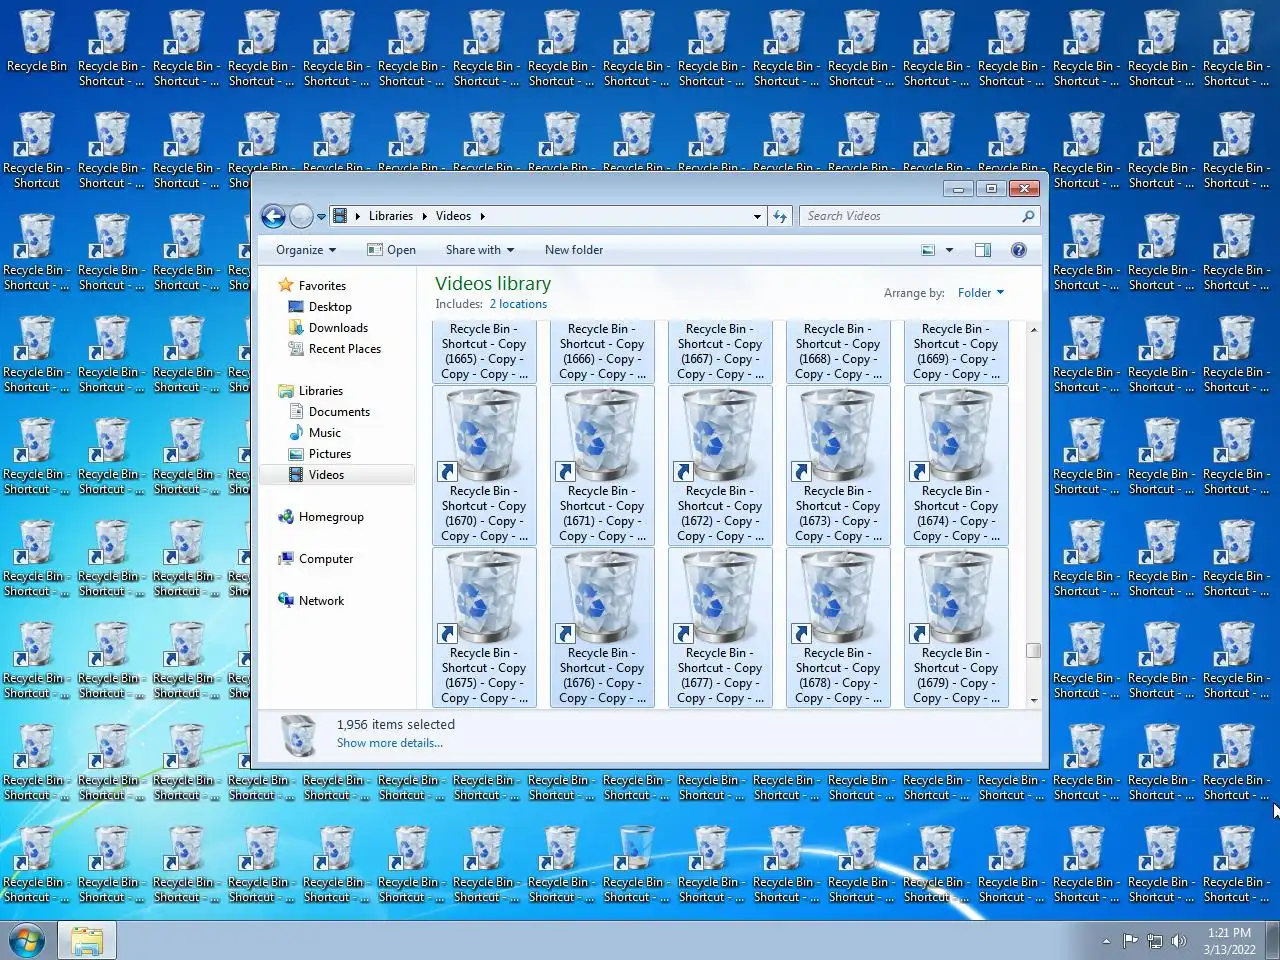The width and height of the screenshot is (1280, 960).
Task: Open Computer in navigation pane
Action: coord(326,559)
